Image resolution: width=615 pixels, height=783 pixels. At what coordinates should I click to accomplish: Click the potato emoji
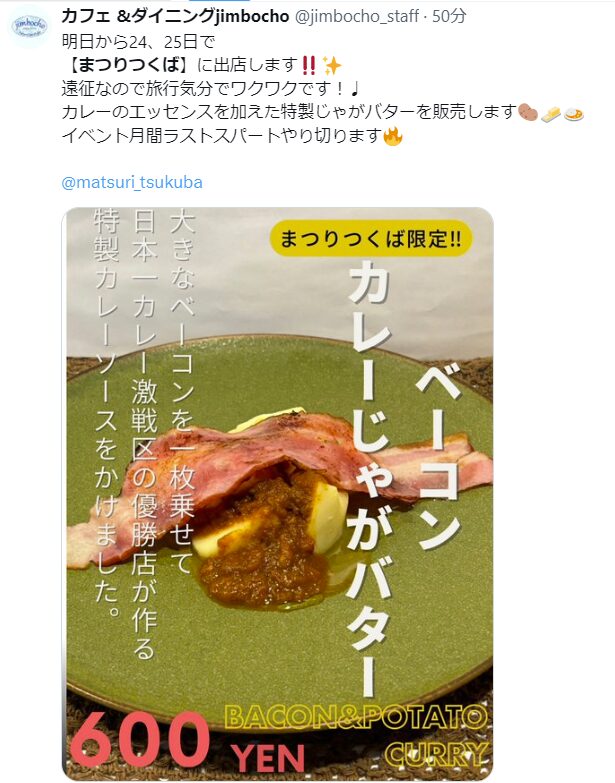528,112
